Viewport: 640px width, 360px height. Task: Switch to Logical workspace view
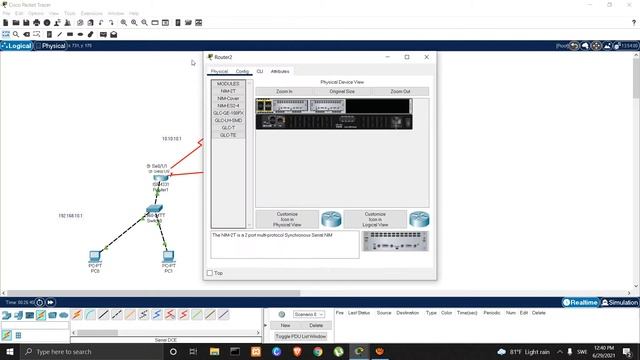(x=17, y=46)
